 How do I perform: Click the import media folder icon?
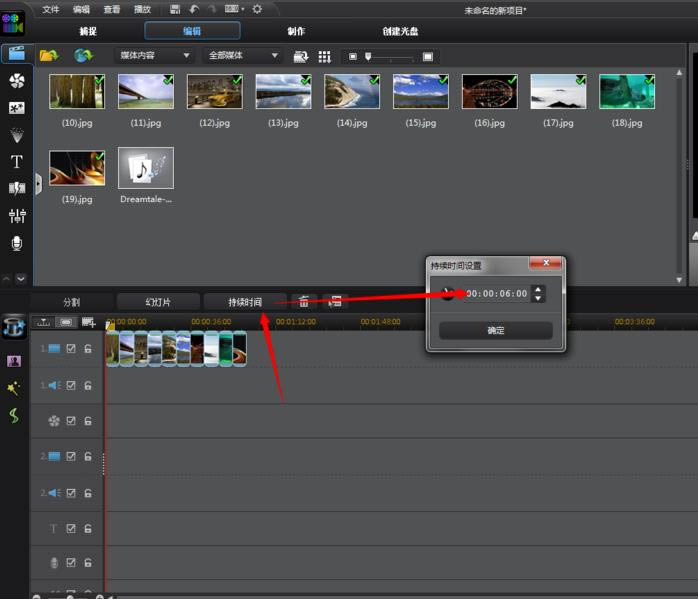tap(49, 56)
